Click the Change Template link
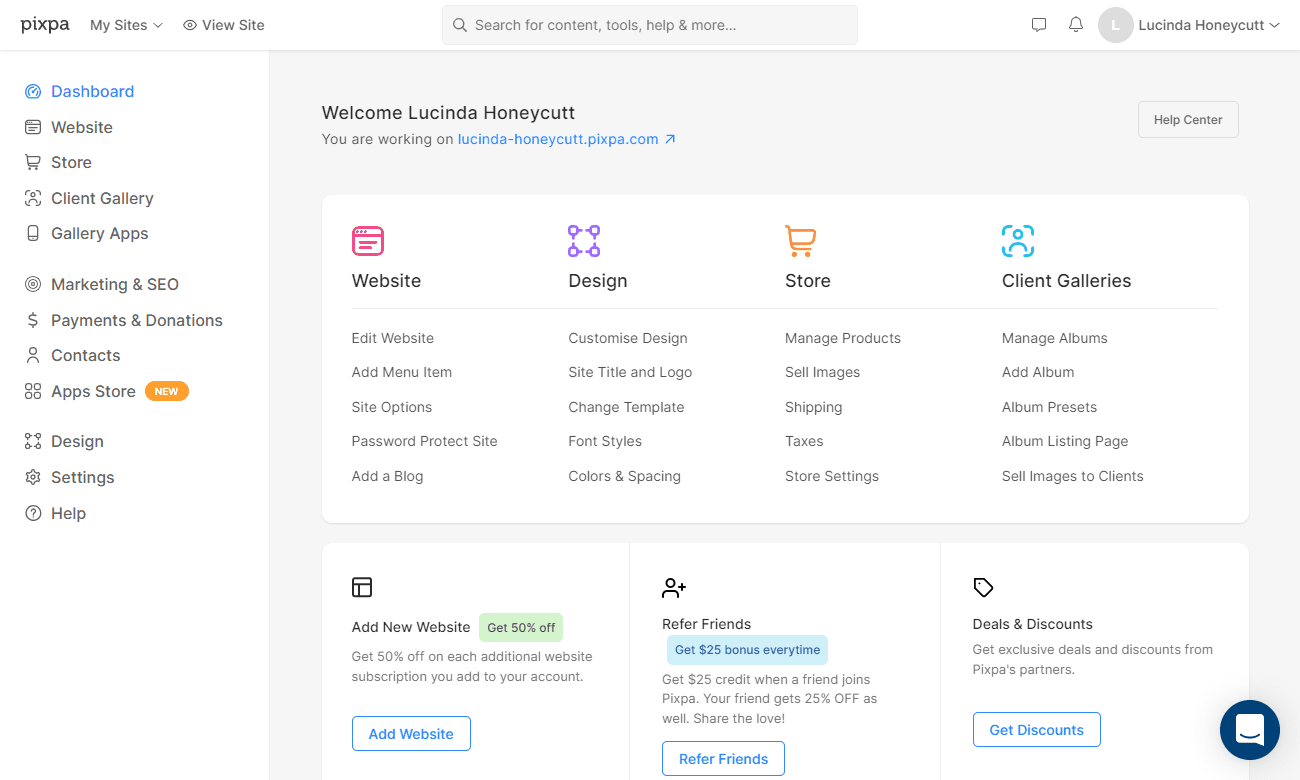The image size is (1300, 780). 626,407
